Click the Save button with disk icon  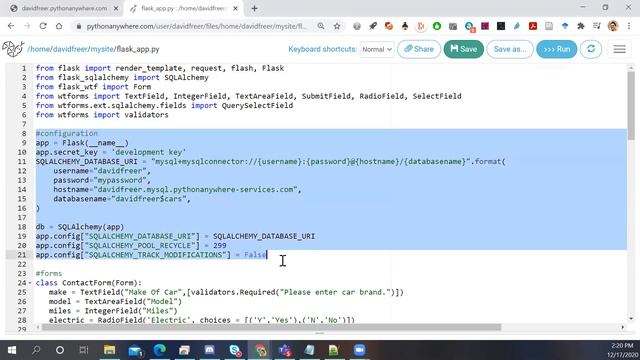click(463, 49)
